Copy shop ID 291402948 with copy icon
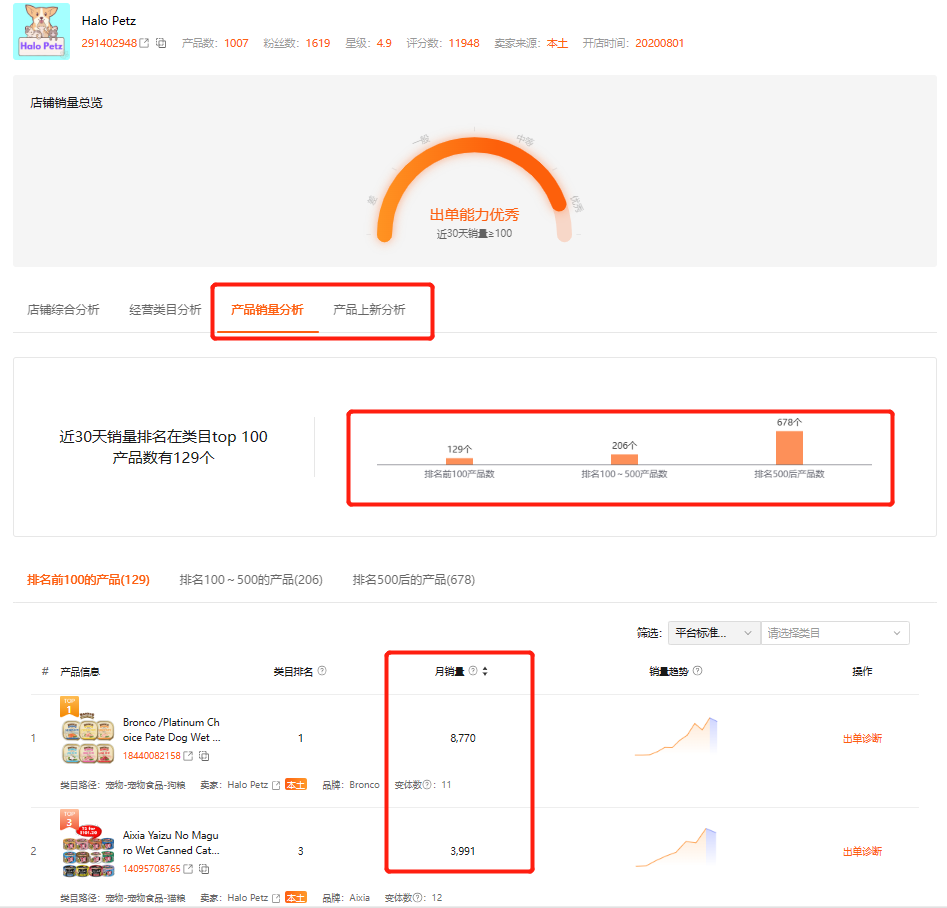This screenshot has width=947, height=908. (161, 43)
